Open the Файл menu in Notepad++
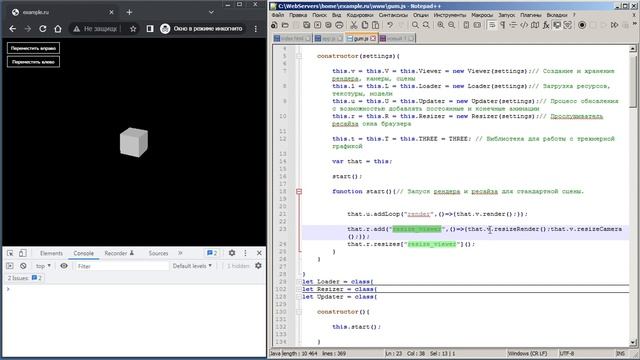Screen dimensions: 640x360 pos(278,15)
